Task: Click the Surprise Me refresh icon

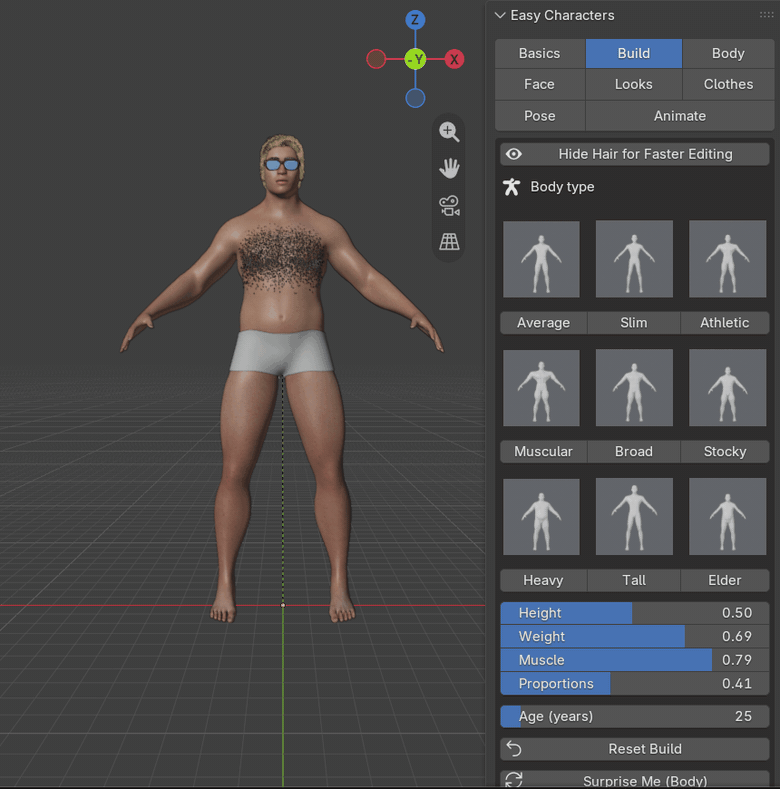Action: pyautogui.click(x=514, y=780)
